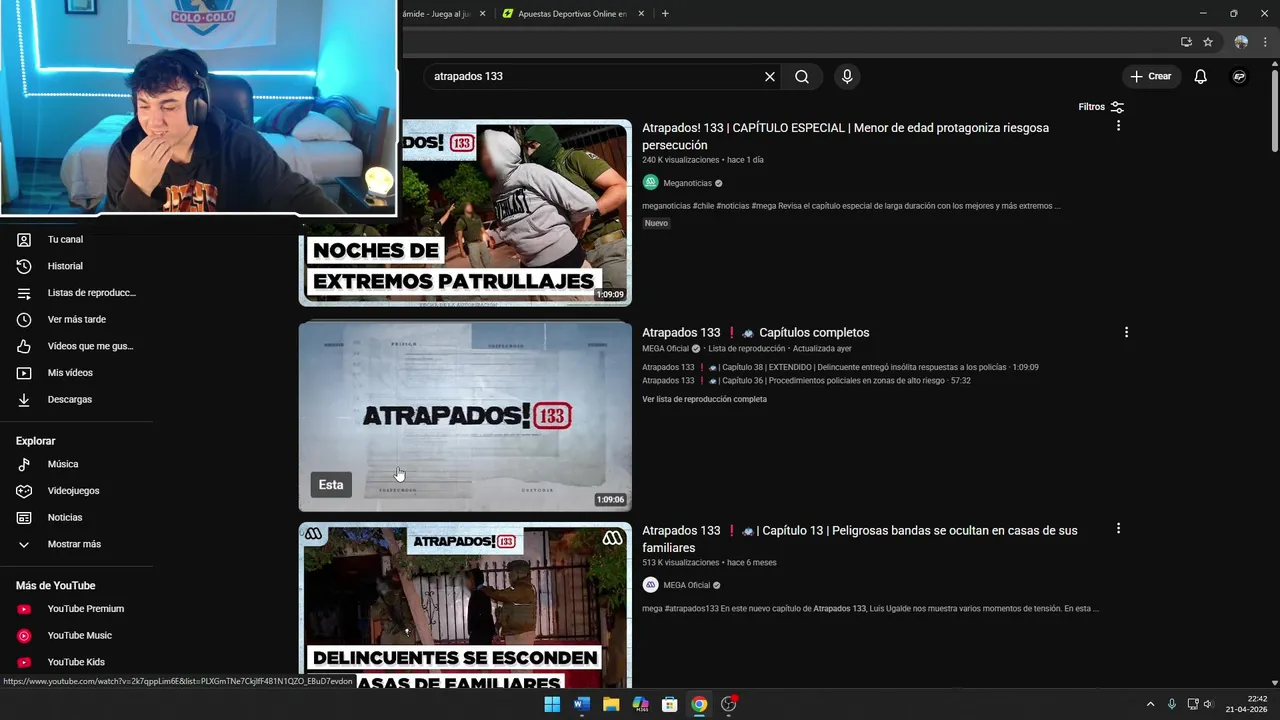Show hidden system tray icons

tap(1150, 704)
